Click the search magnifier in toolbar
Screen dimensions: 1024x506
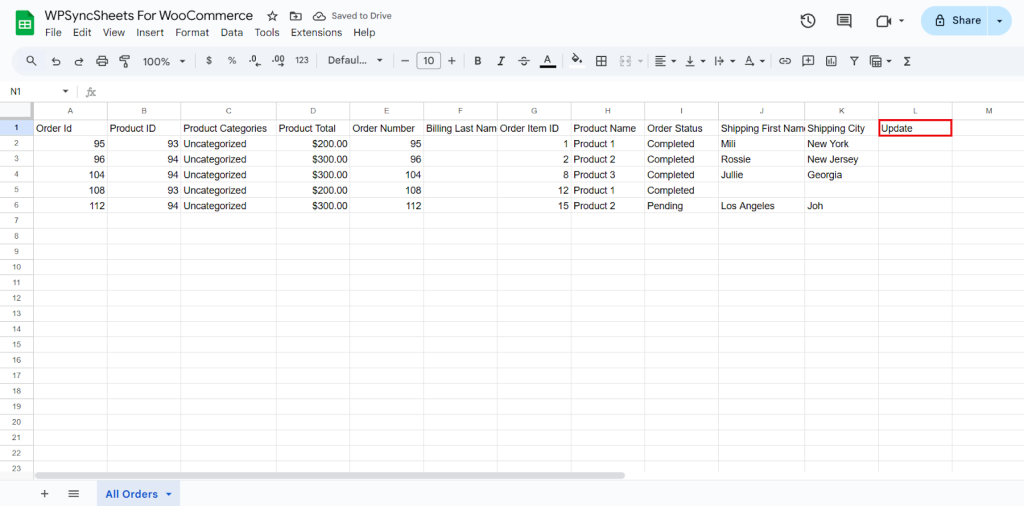pos(31,61)
